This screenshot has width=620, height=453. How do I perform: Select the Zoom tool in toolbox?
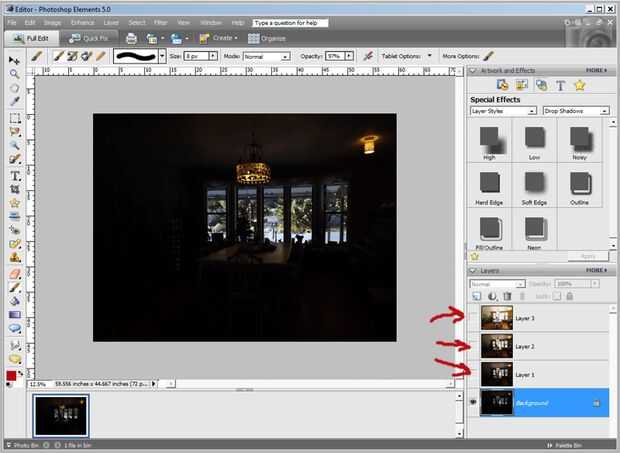tap(14, 74)
